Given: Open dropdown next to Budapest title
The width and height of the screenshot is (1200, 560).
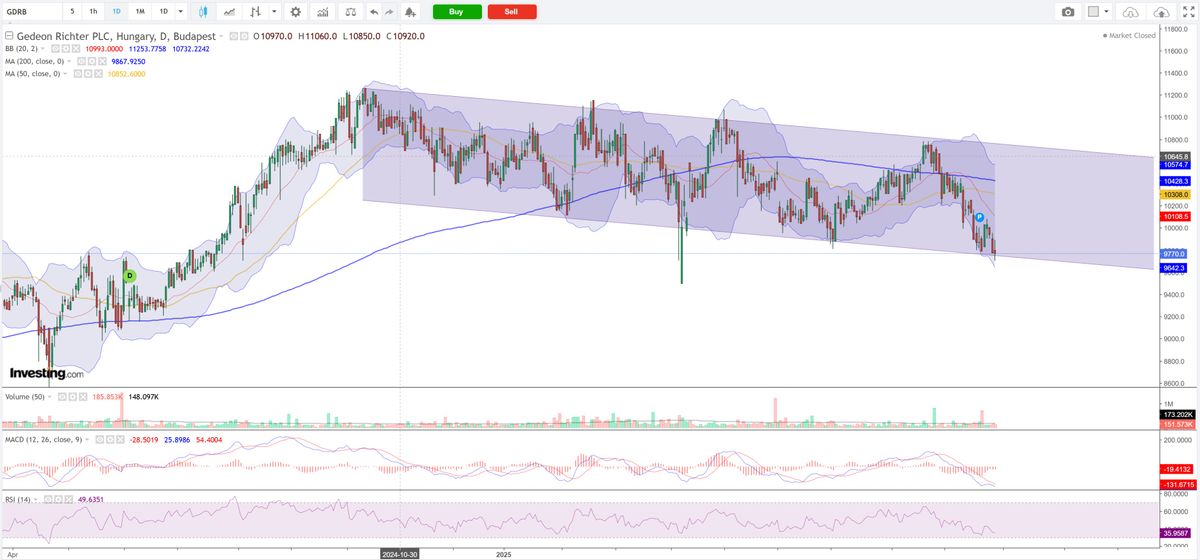Looking at the screenshot, I should (x=221, y=36).
